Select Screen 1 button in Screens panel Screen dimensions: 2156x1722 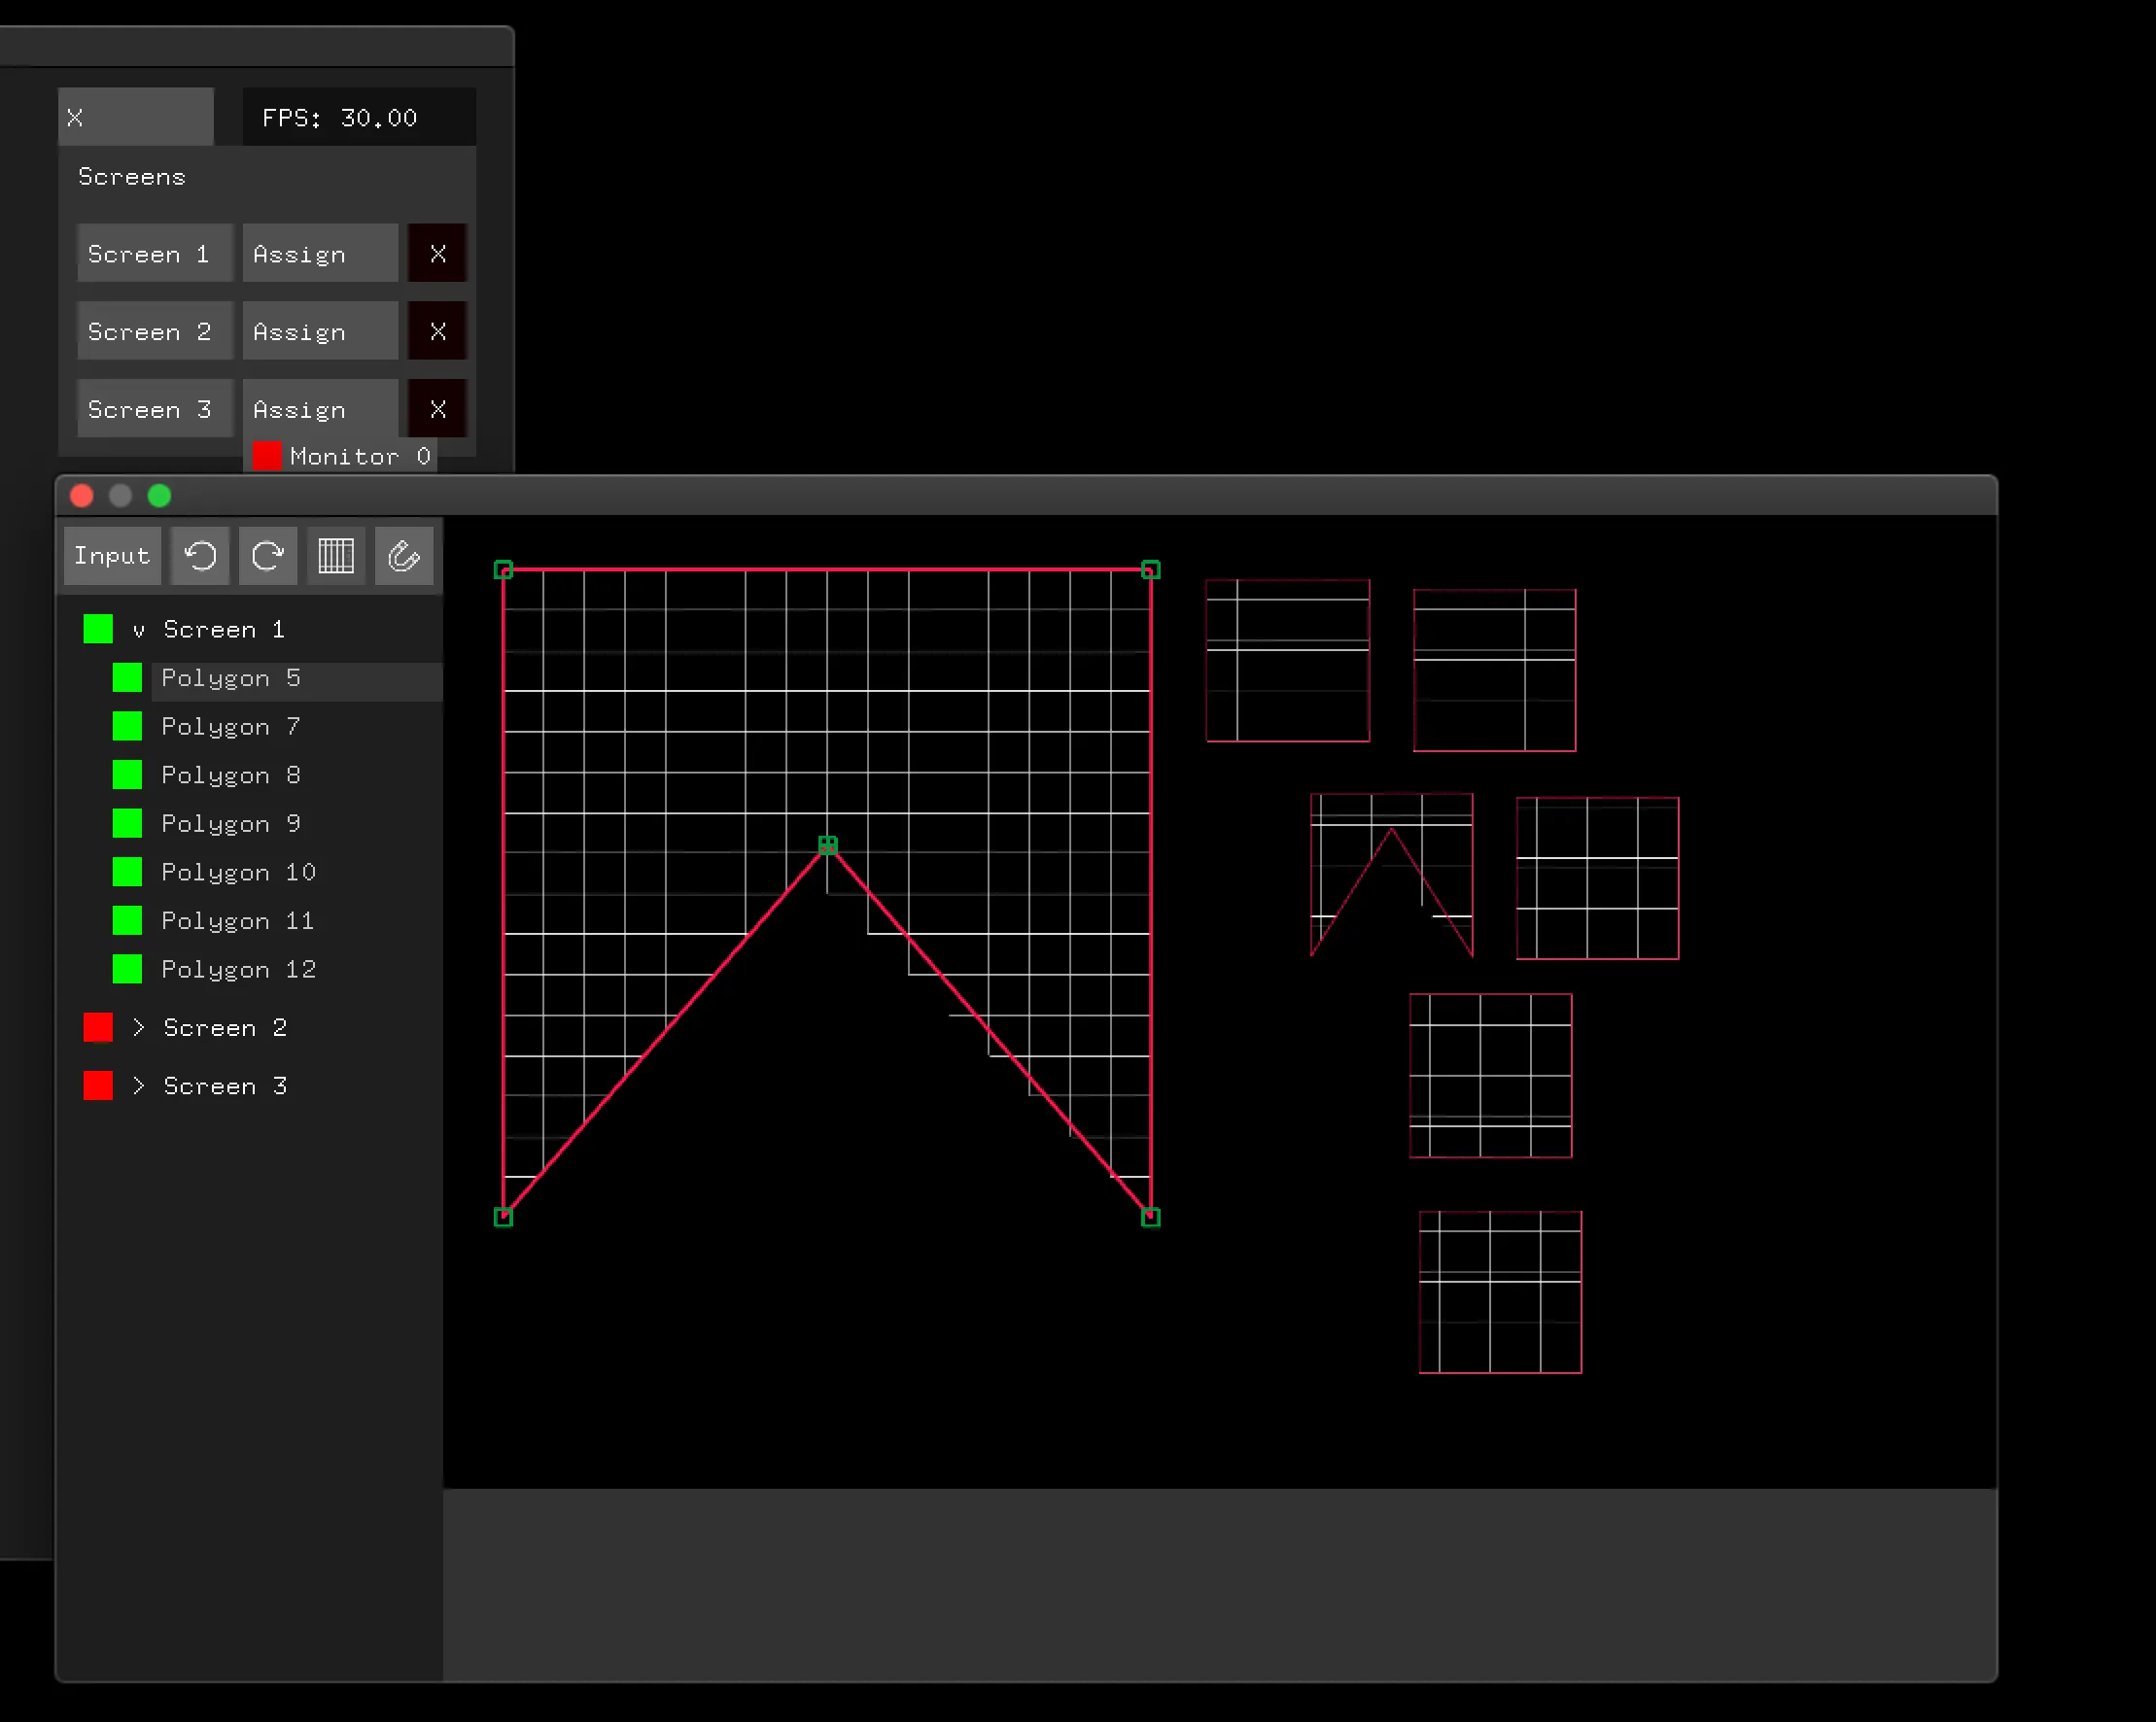[x=155, y=254]
